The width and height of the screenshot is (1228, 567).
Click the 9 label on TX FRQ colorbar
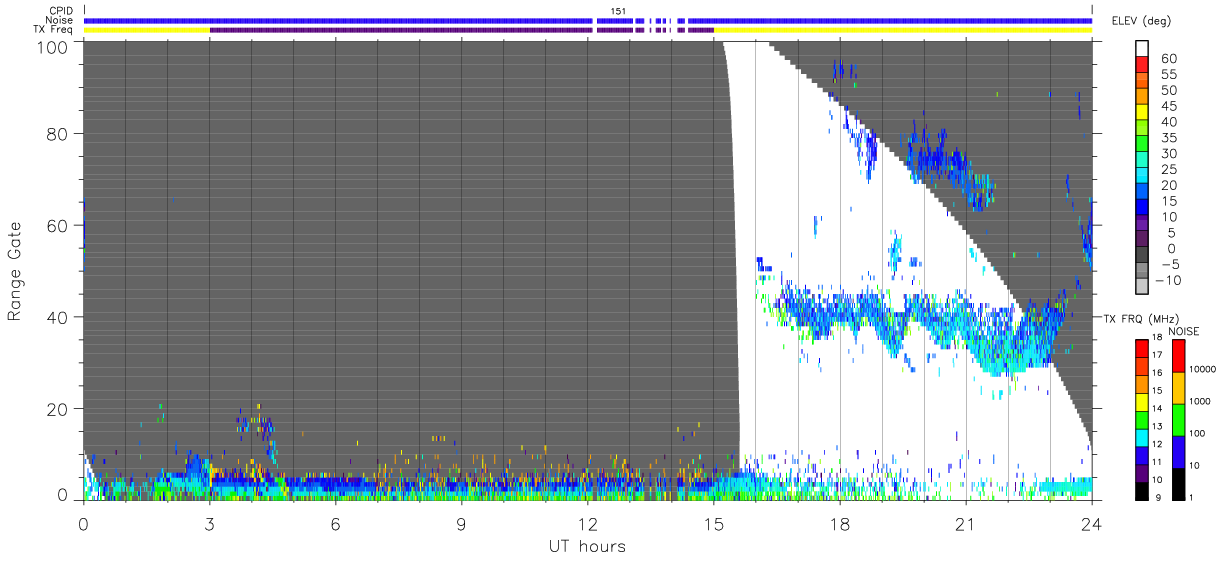pos(1156,497)
